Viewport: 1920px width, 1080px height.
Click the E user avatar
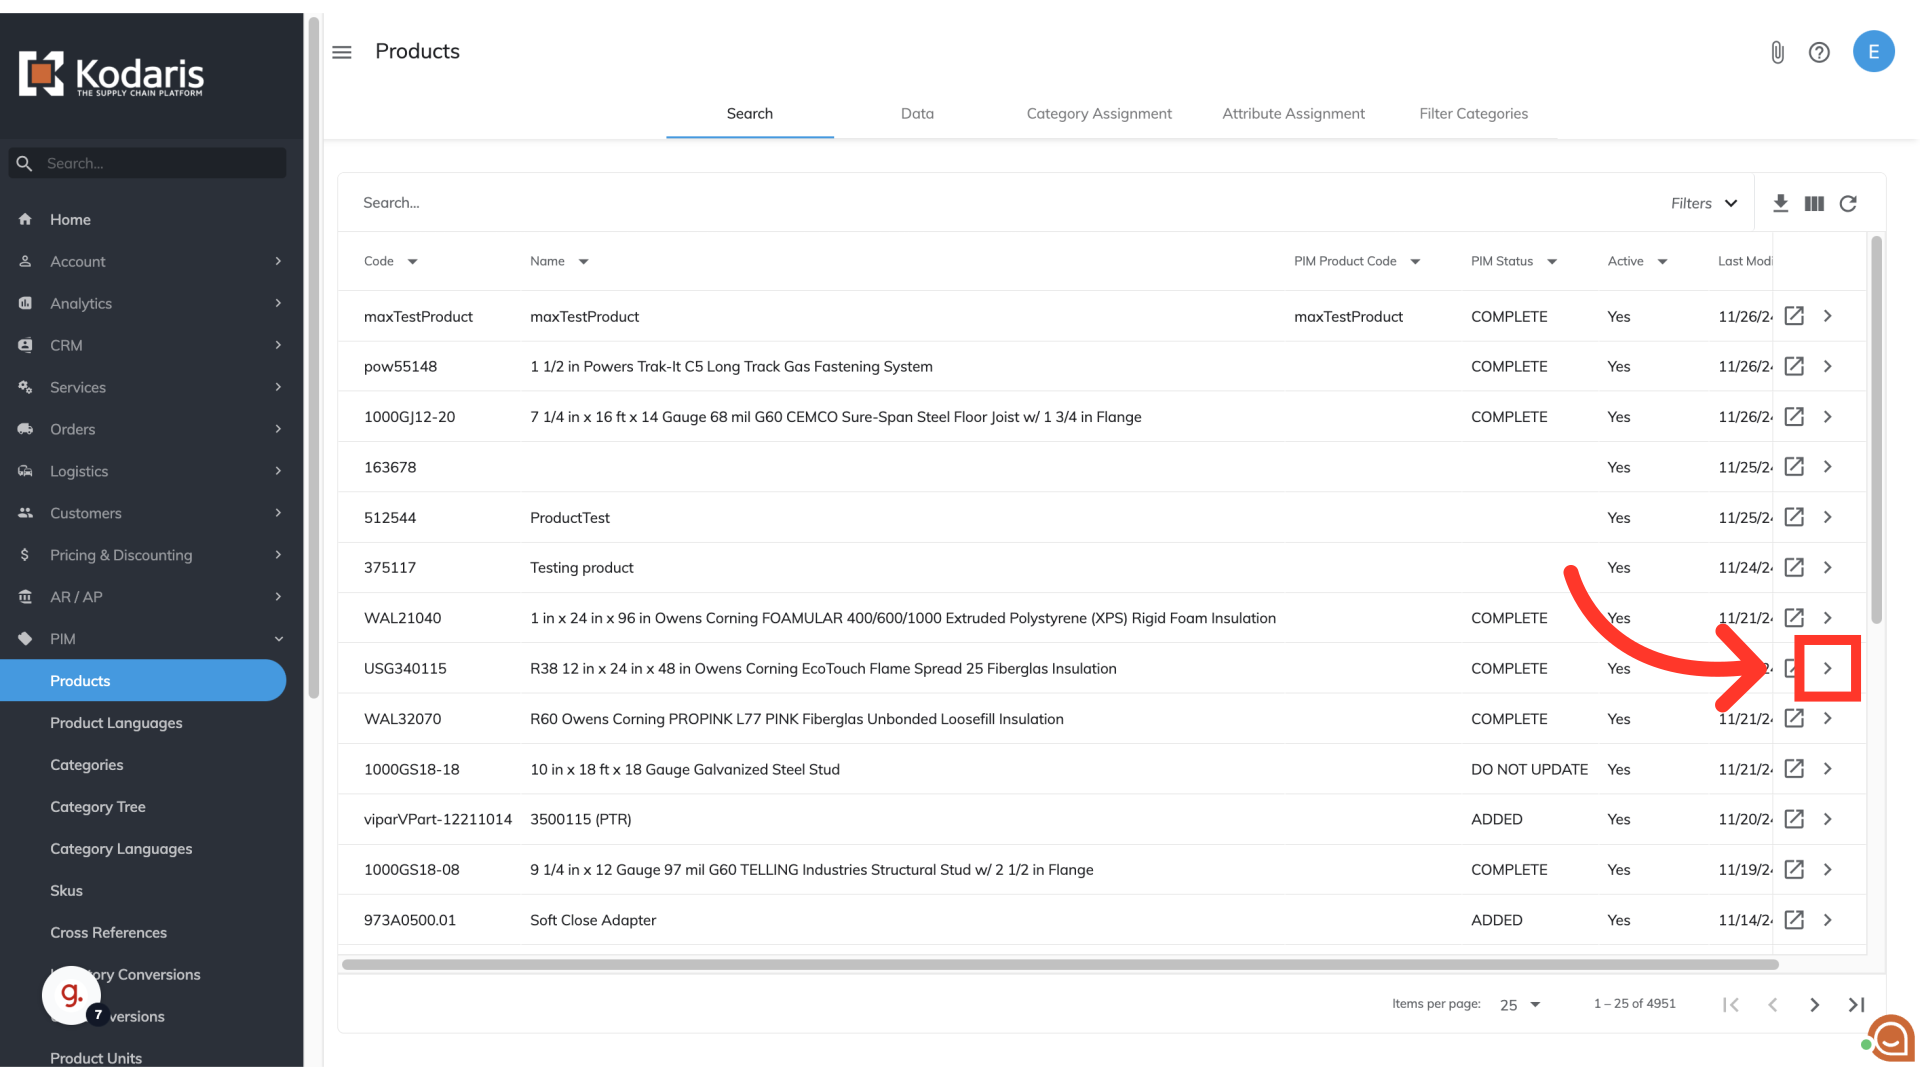coord(1873,52)
